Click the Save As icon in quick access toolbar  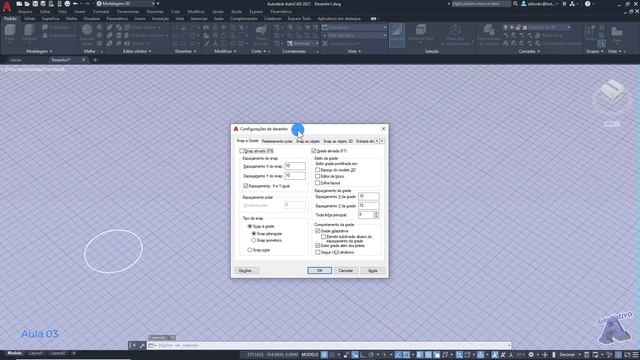coord(43,4)
